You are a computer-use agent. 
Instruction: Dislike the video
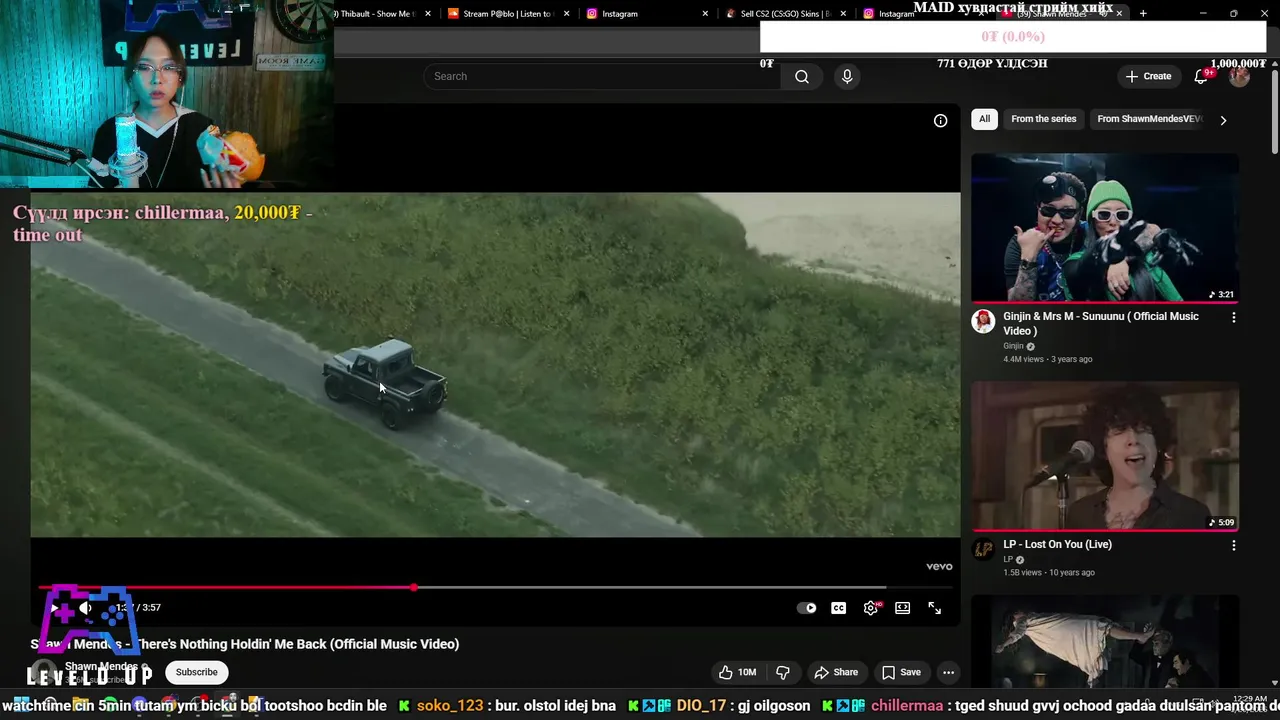point(783,672)
